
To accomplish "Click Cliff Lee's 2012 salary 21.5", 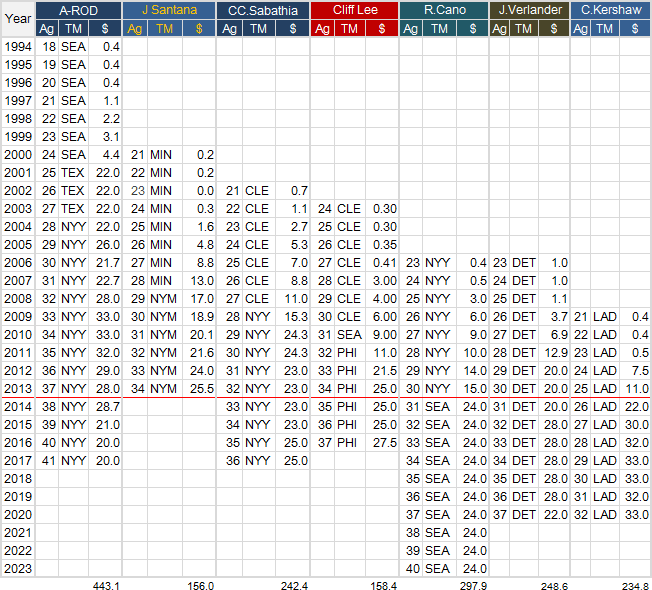I will click(382, 370).
